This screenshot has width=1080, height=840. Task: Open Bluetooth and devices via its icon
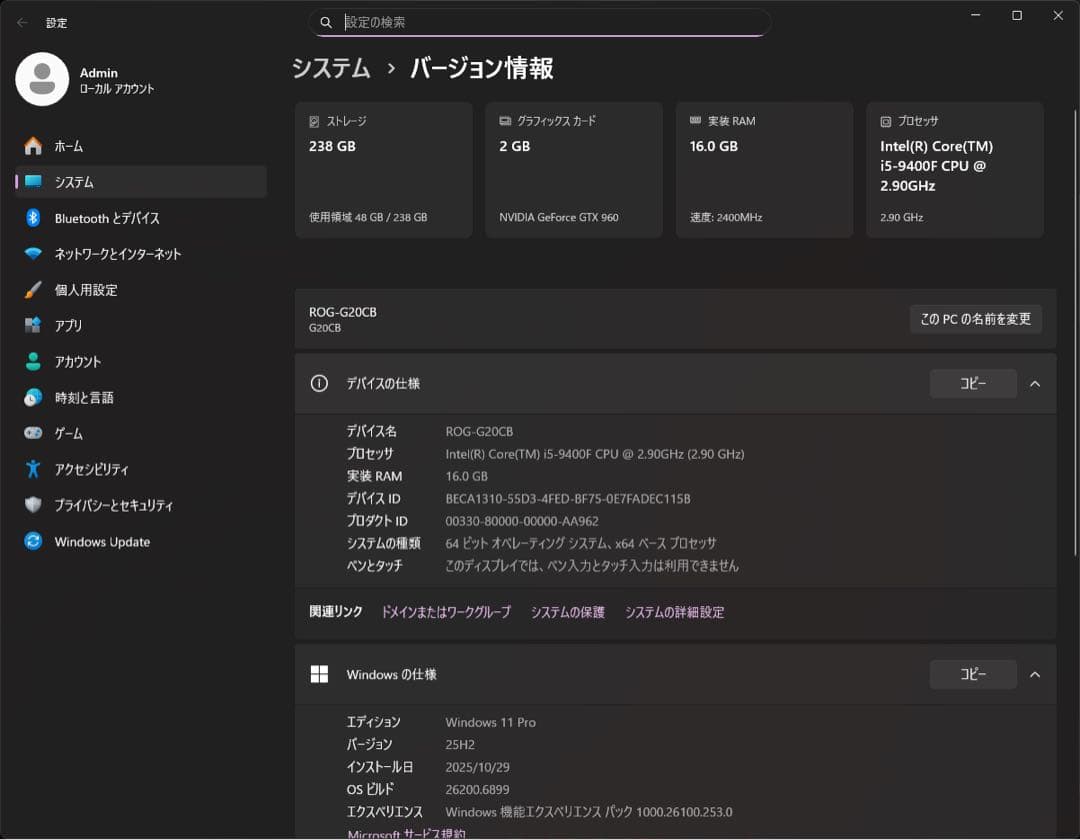click(34, 218)
